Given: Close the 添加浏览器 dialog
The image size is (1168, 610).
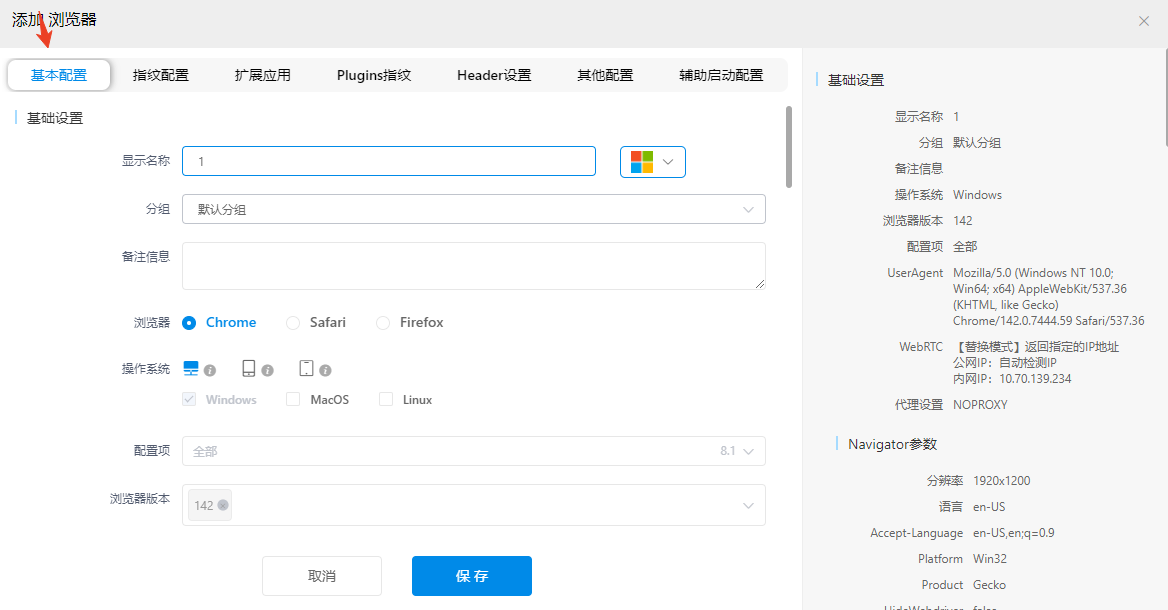Looking at the screenshot, I should point(1144,21).
